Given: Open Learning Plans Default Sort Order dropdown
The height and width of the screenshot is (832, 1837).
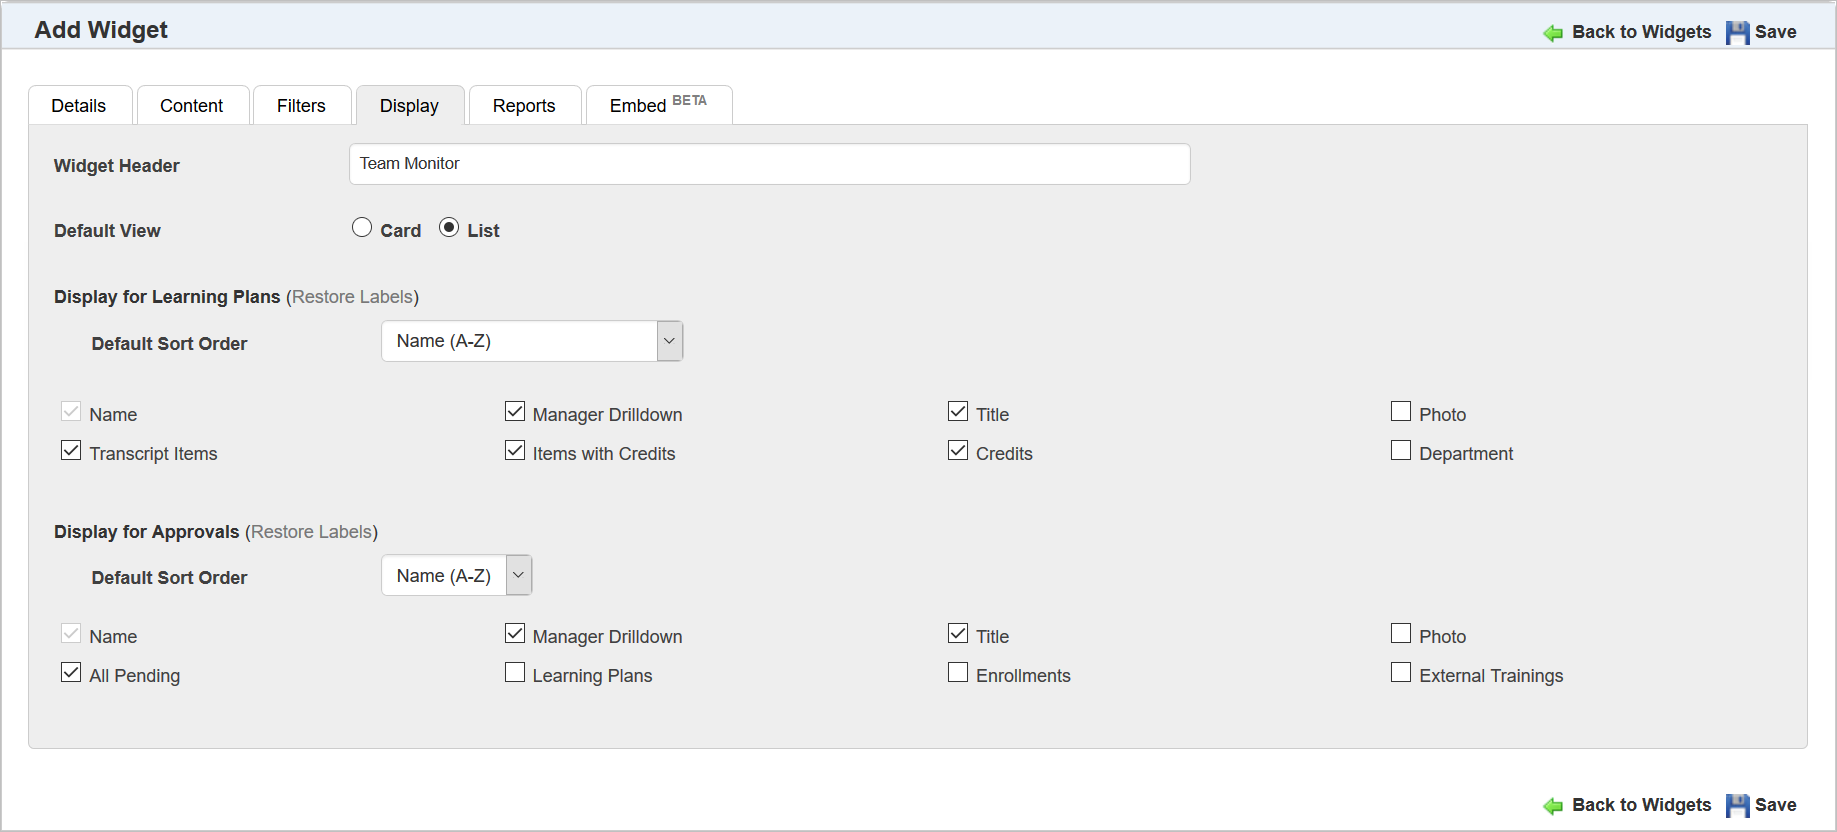Looking at the screenshot, I should click(x=531, y=341).
